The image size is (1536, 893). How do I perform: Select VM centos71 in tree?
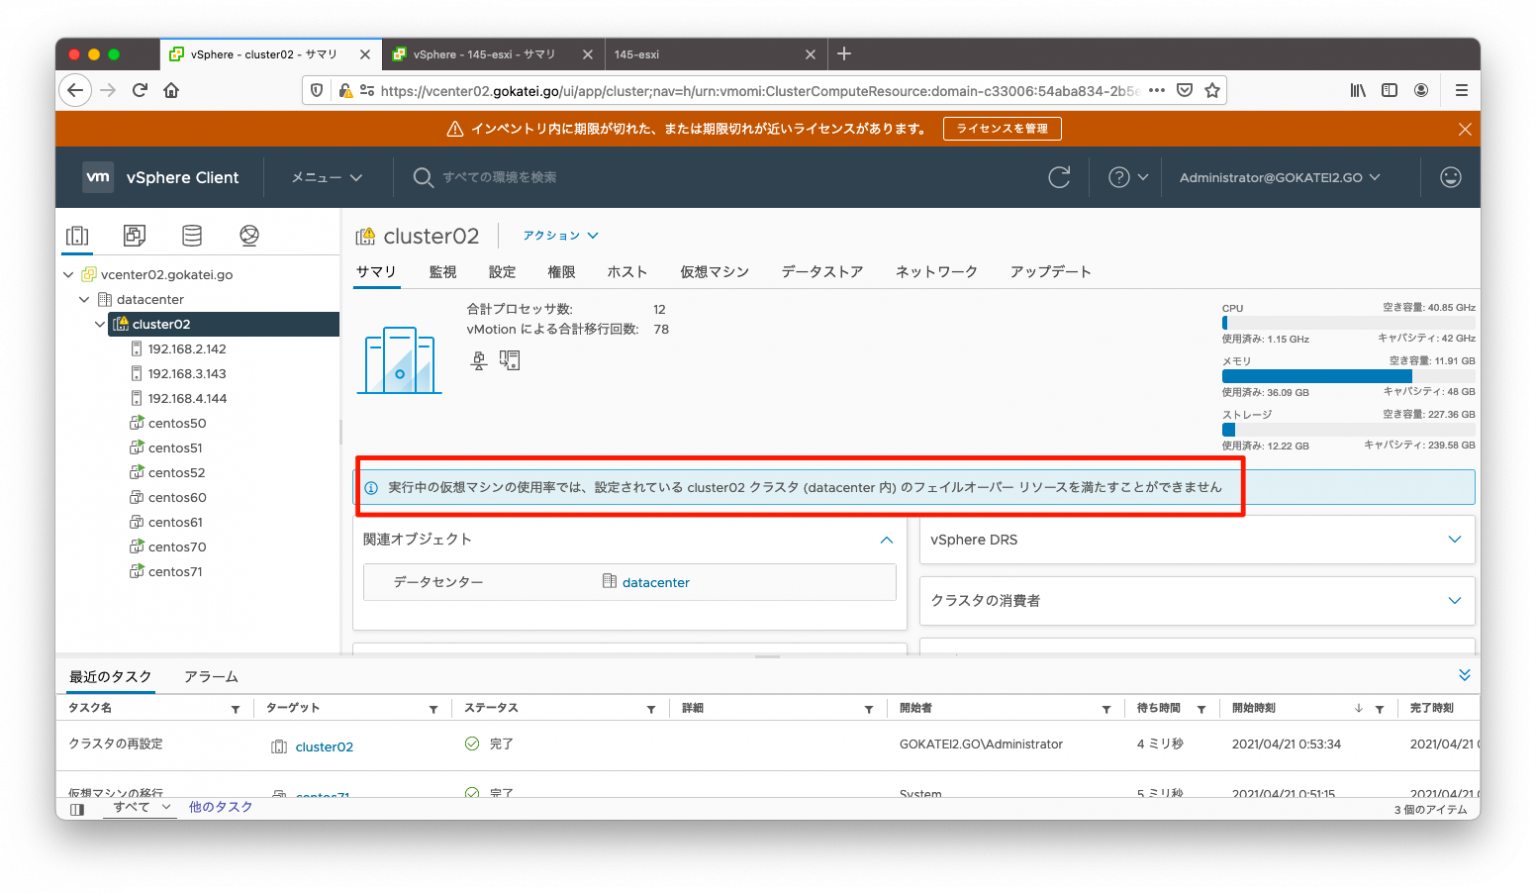[x=175, y=572]
